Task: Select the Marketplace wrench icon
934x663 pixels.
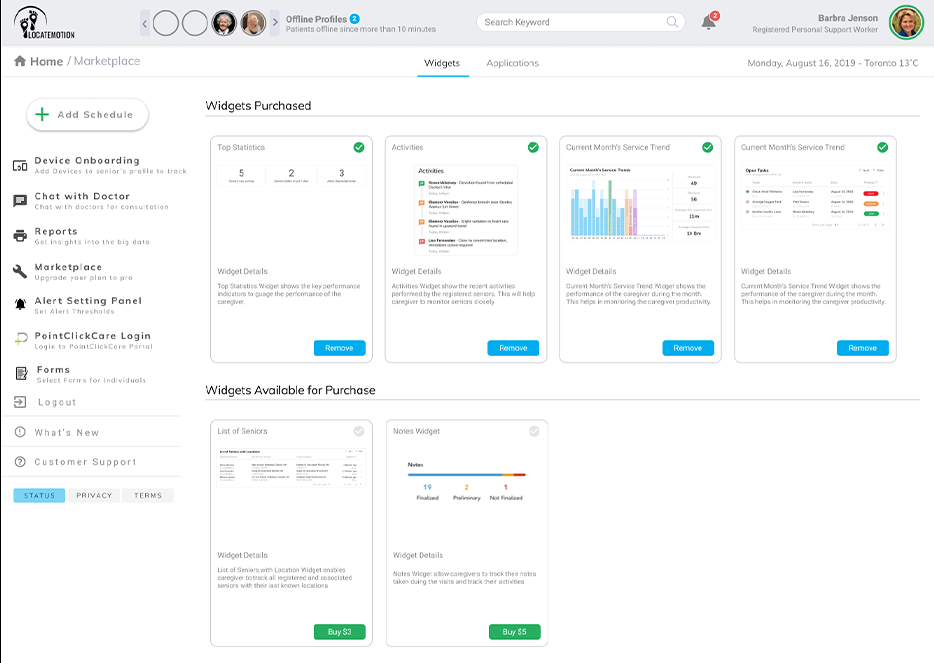Action: (x=20, y=271)
